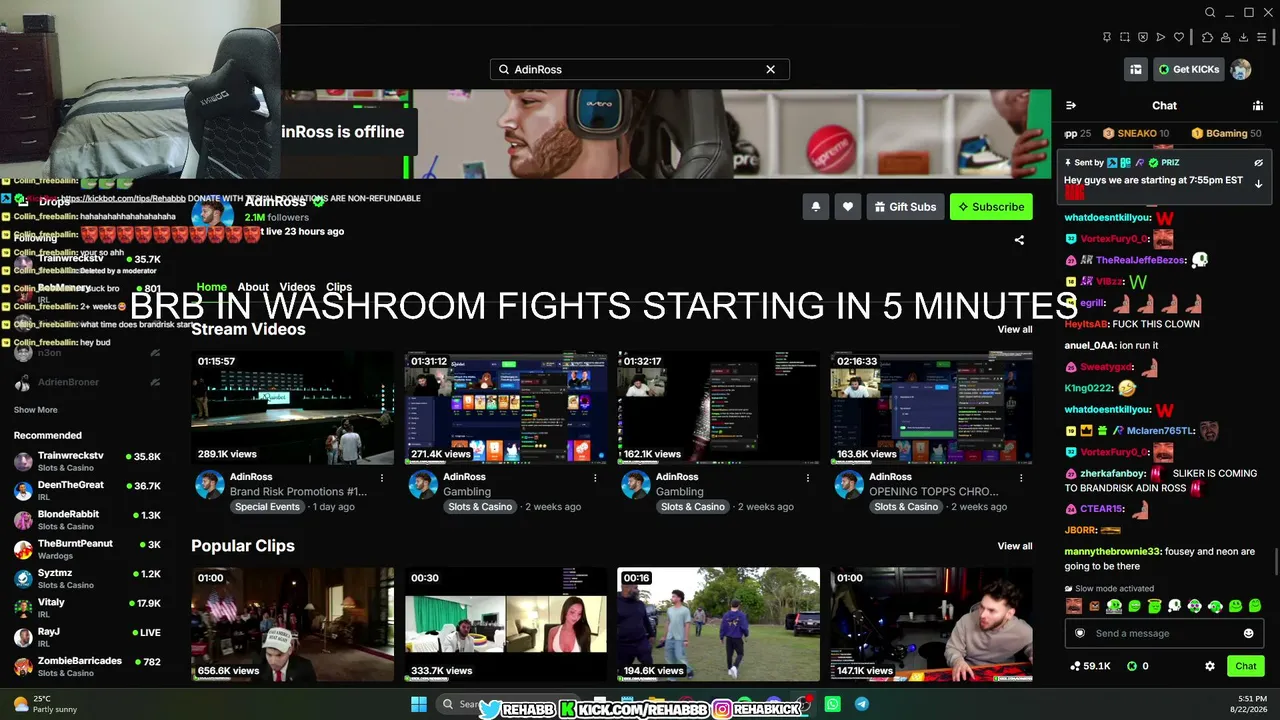Open the browser downloads icon
The image size is (1280, 720).
pos(1243,37)
